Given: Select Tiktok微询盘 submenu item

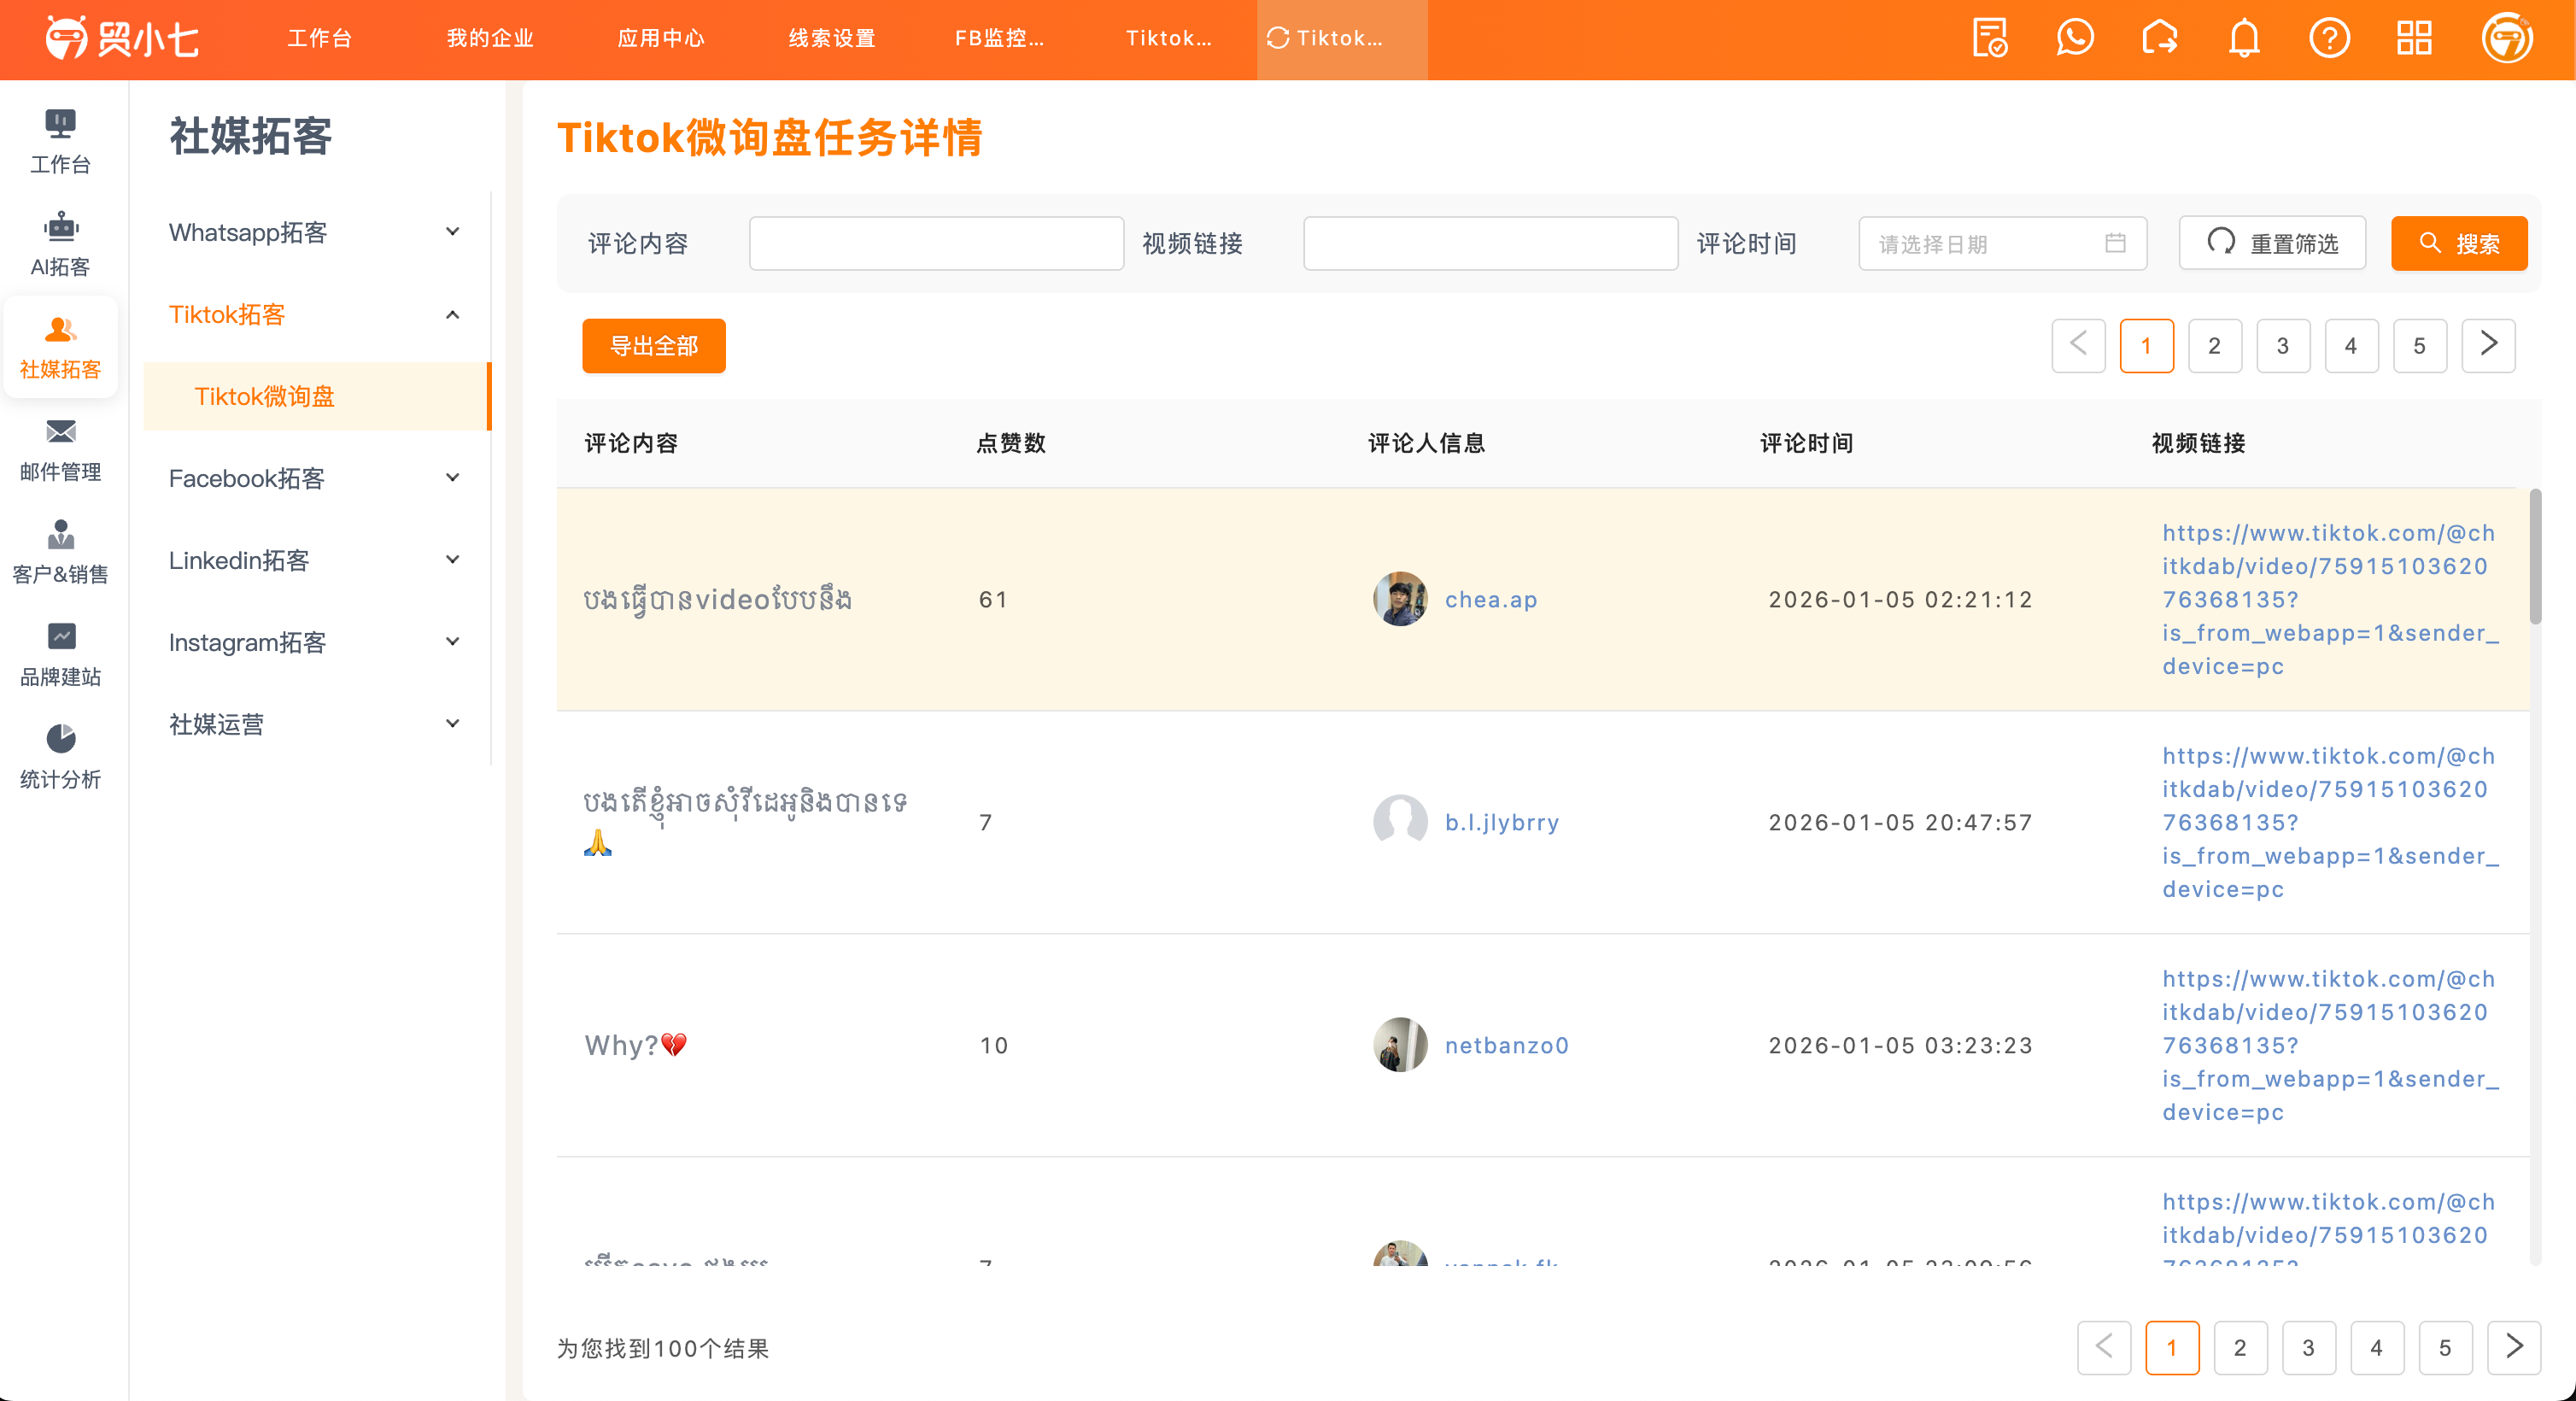Looking at the screenshot, I should point(316,396).
